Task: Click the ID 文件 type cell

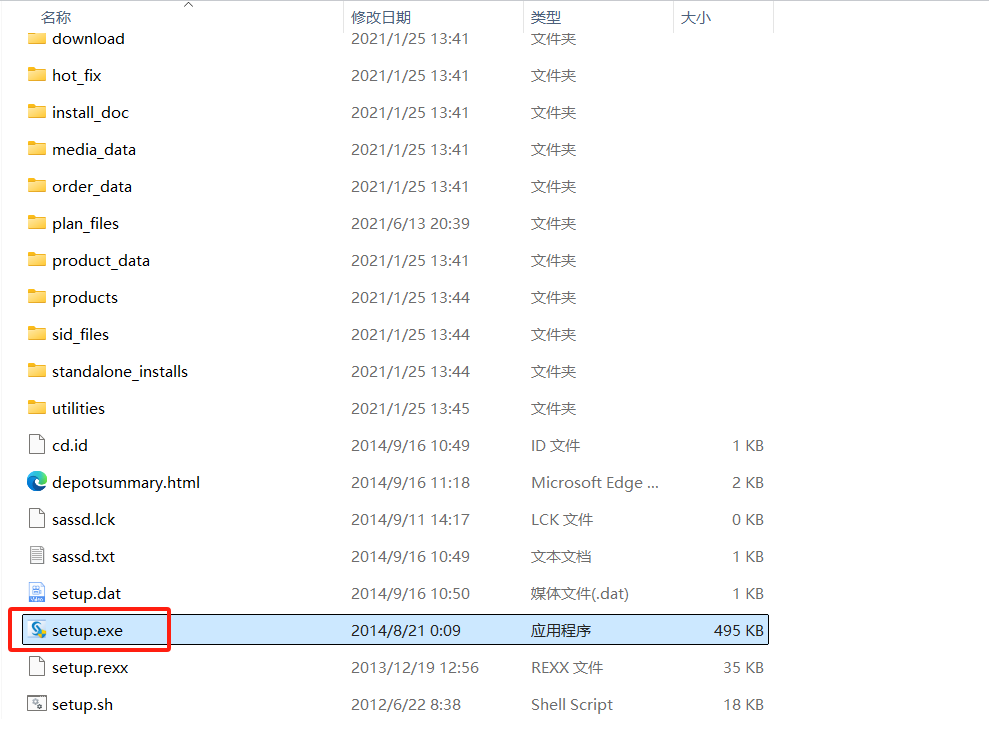Action: tap(555, 445)
